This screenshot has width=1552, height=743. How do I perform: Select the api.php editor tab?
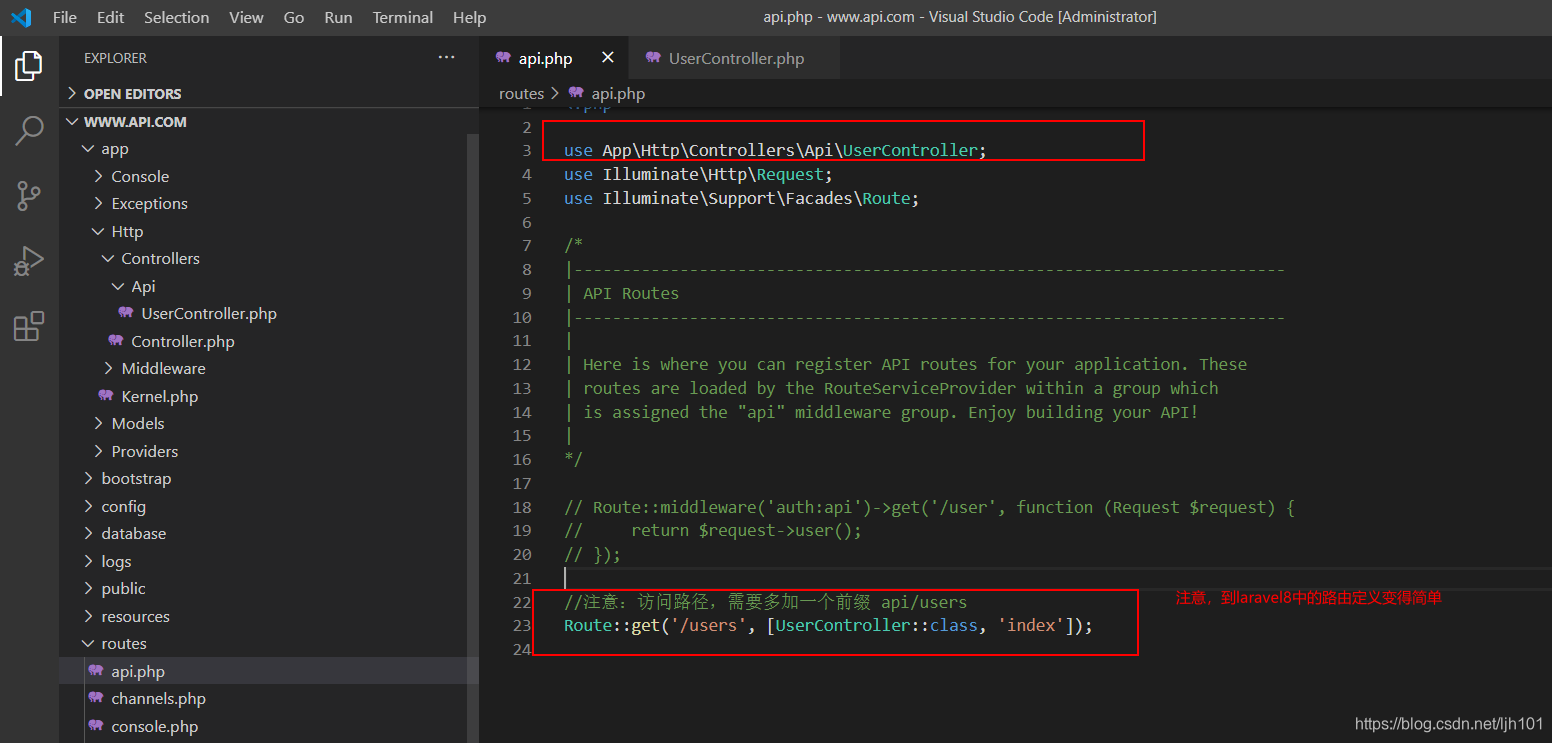555,58
